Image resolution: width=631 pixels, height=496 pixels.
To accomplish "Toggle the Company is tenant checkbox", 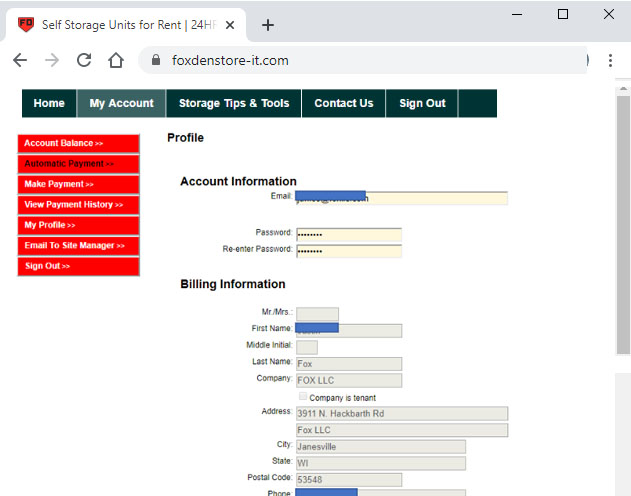I will coord(302,397).
